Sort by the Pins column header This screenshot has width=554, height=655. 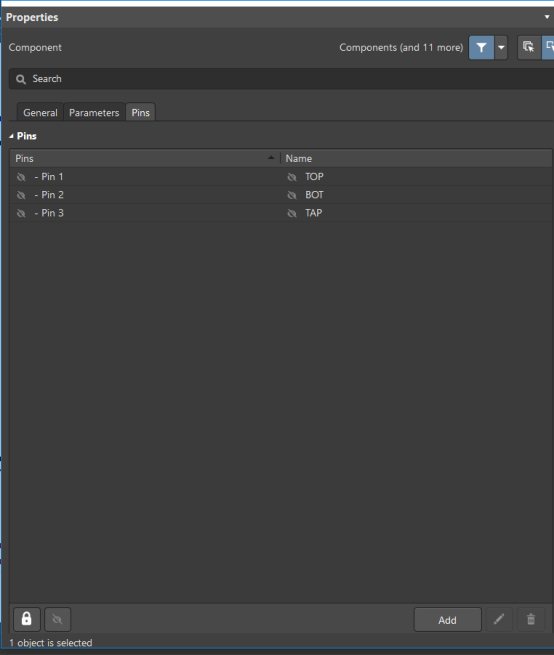click(145, 158)
